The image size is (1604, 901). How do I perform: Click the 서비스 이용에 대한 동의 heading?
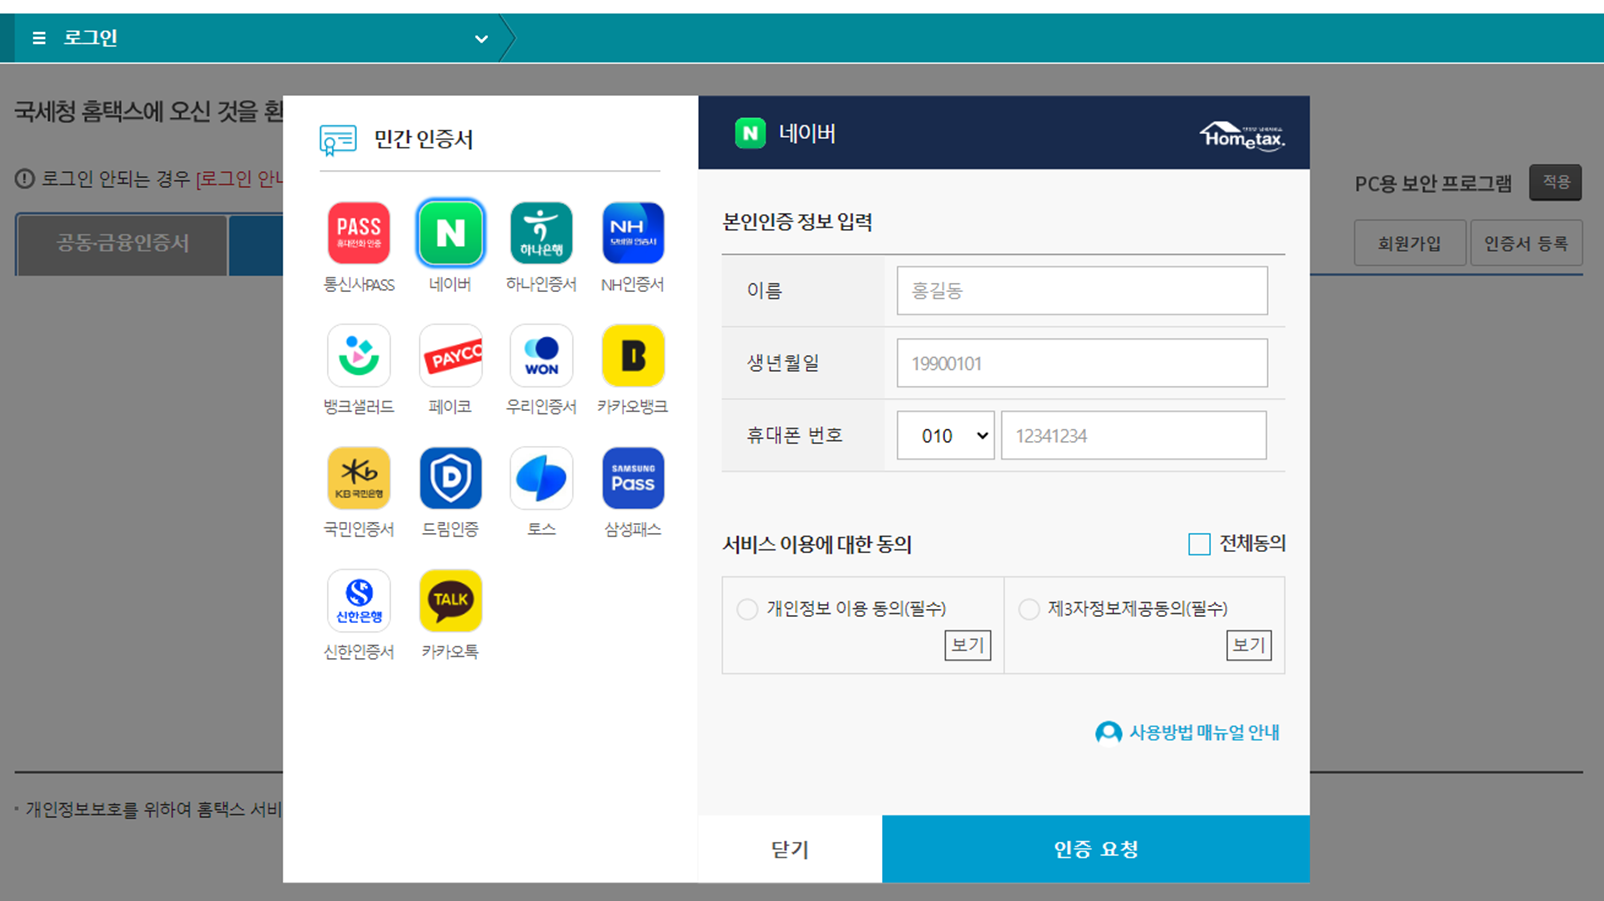(x=817, y=544)
